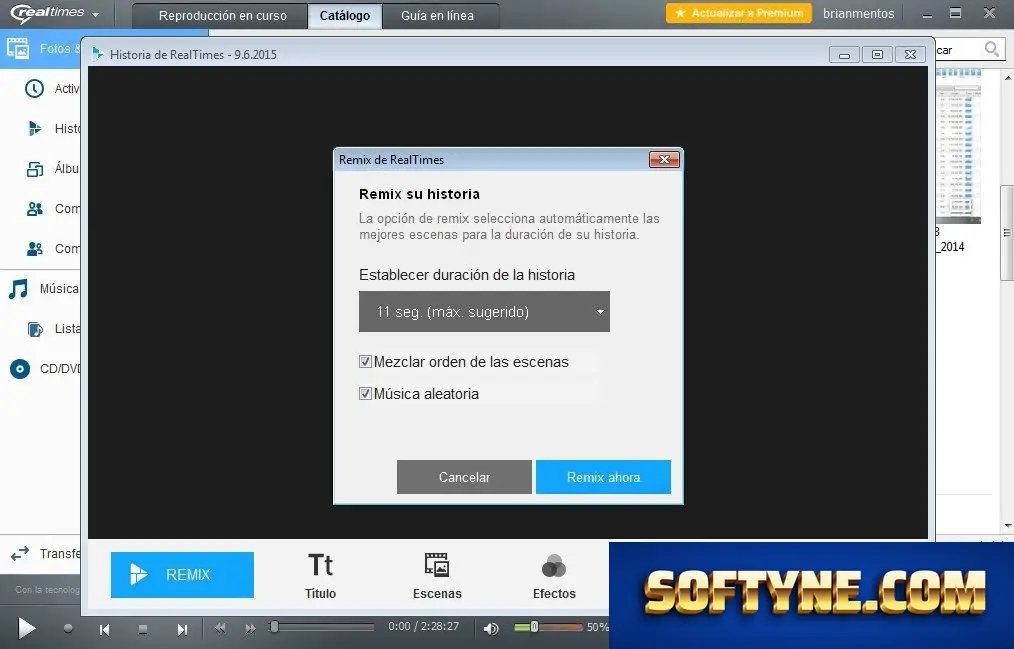Viewport: 1014px width, 649px height.
Task: Click Cancelar in remix dialog
Action: coord(464,477)
